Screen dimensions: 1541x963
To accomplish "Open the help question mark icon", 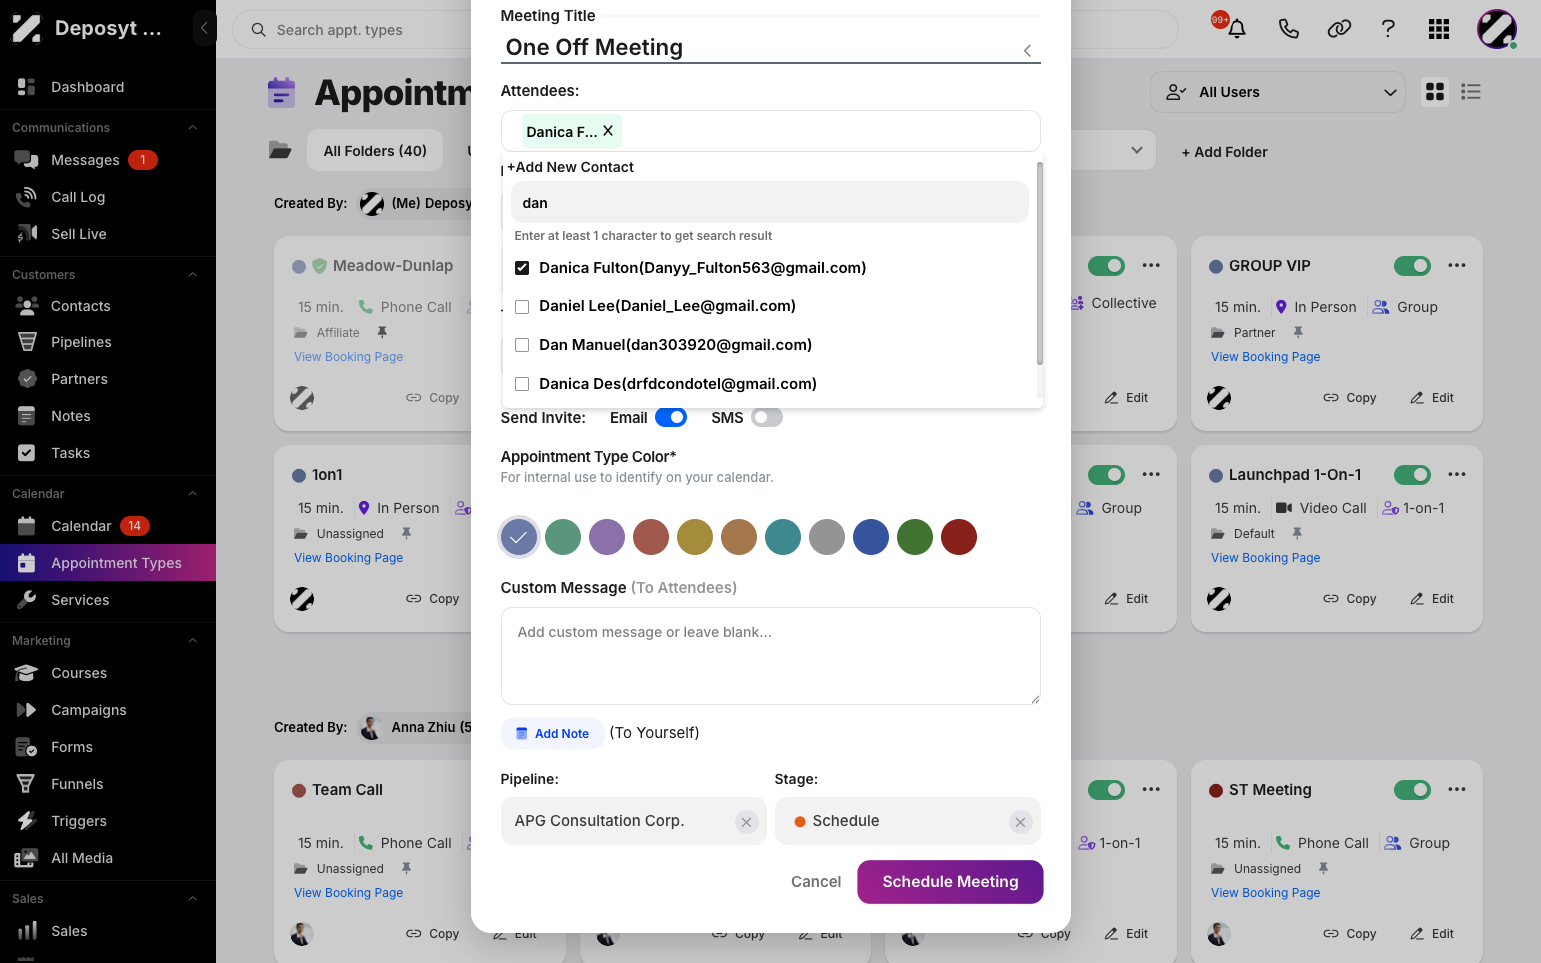I will coord(1388,29).
